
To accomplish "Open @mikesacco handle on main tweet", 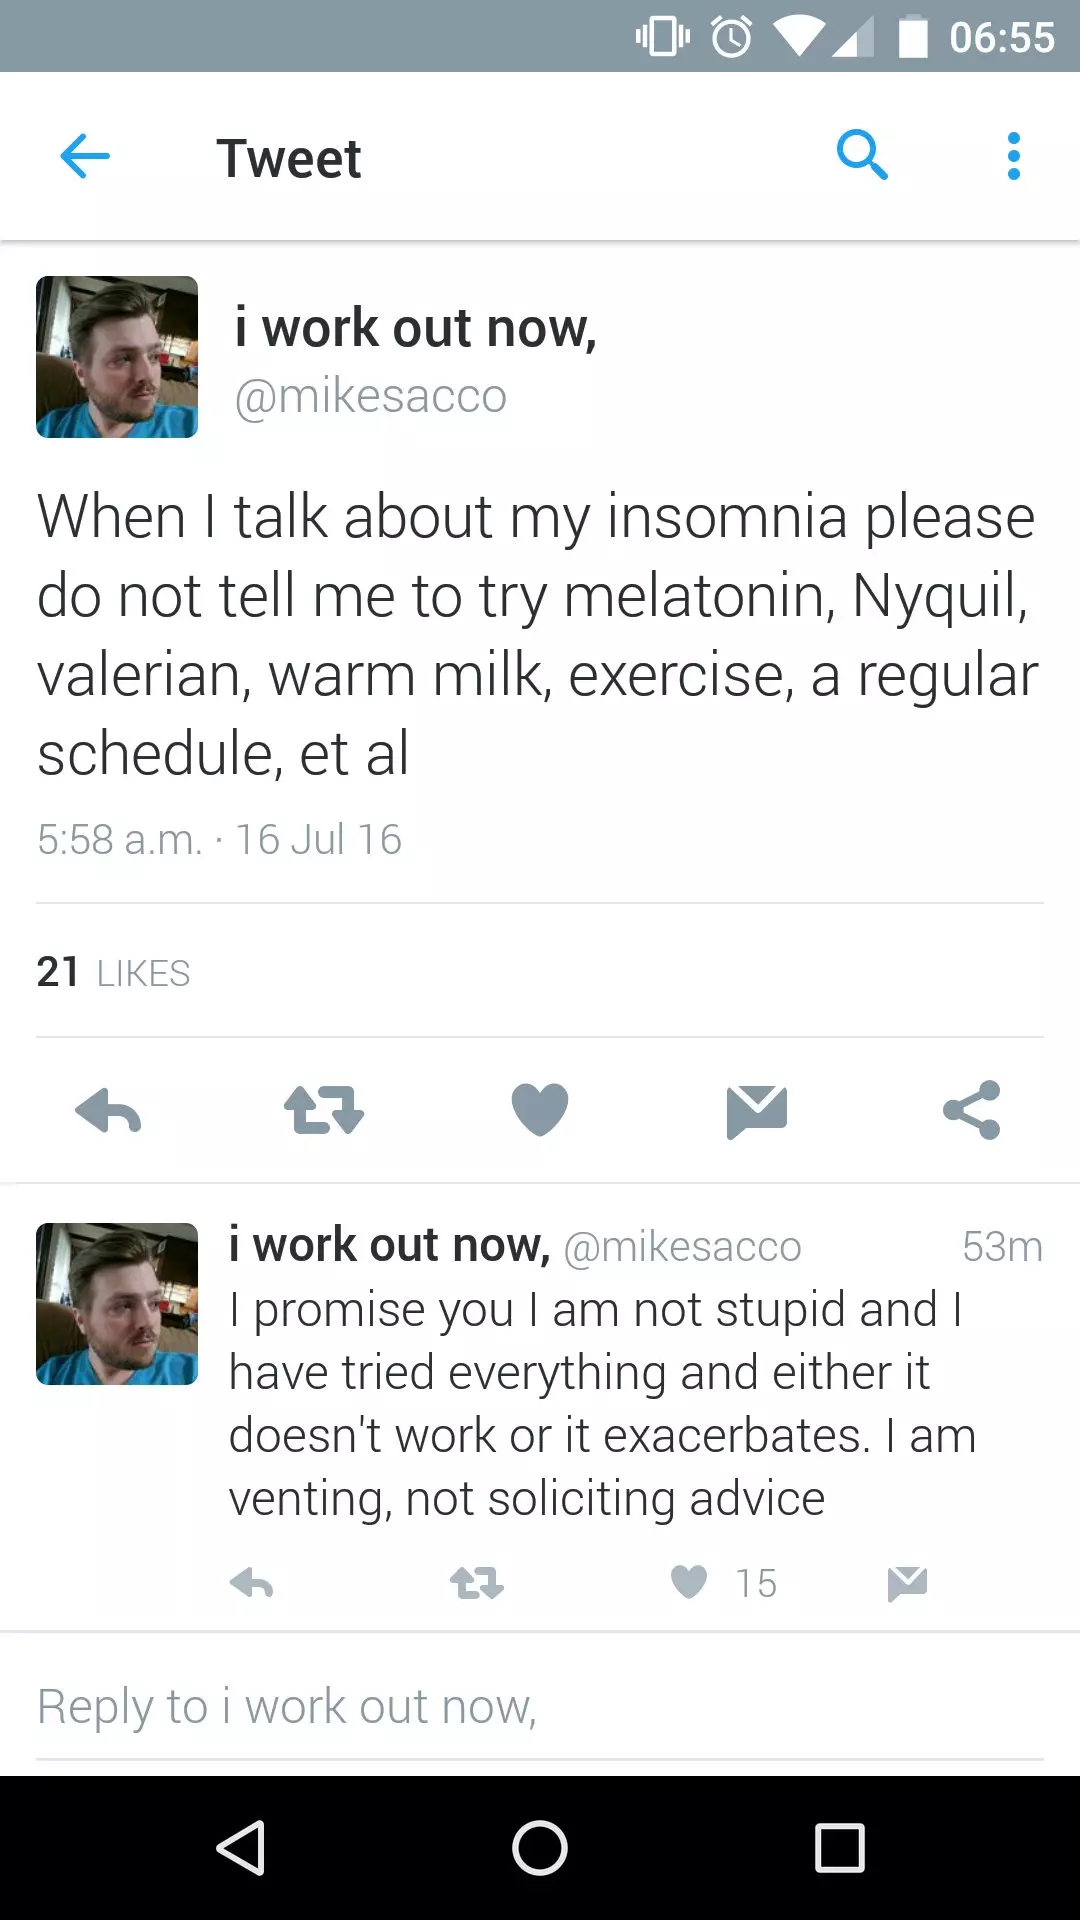I will [370, 397].
